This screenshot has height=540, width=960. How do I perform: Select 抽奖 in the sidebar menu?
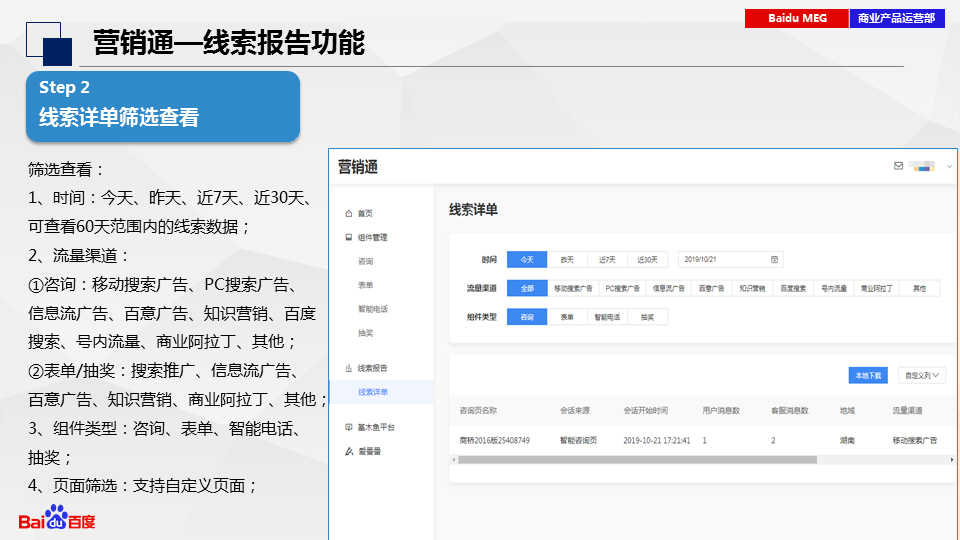[366, 333]
